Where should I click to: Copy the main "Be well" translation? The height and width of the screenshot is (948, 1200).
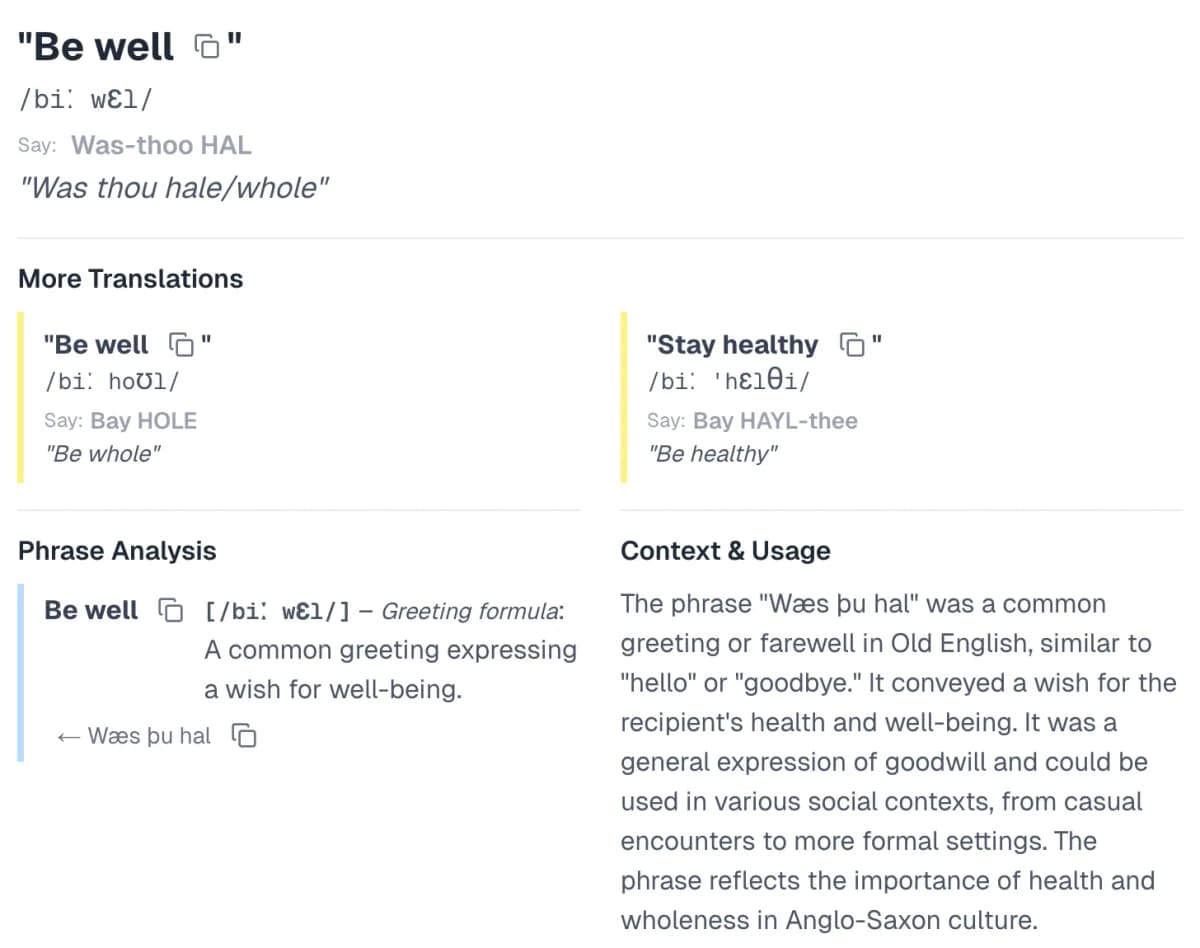tap(207, 47)
